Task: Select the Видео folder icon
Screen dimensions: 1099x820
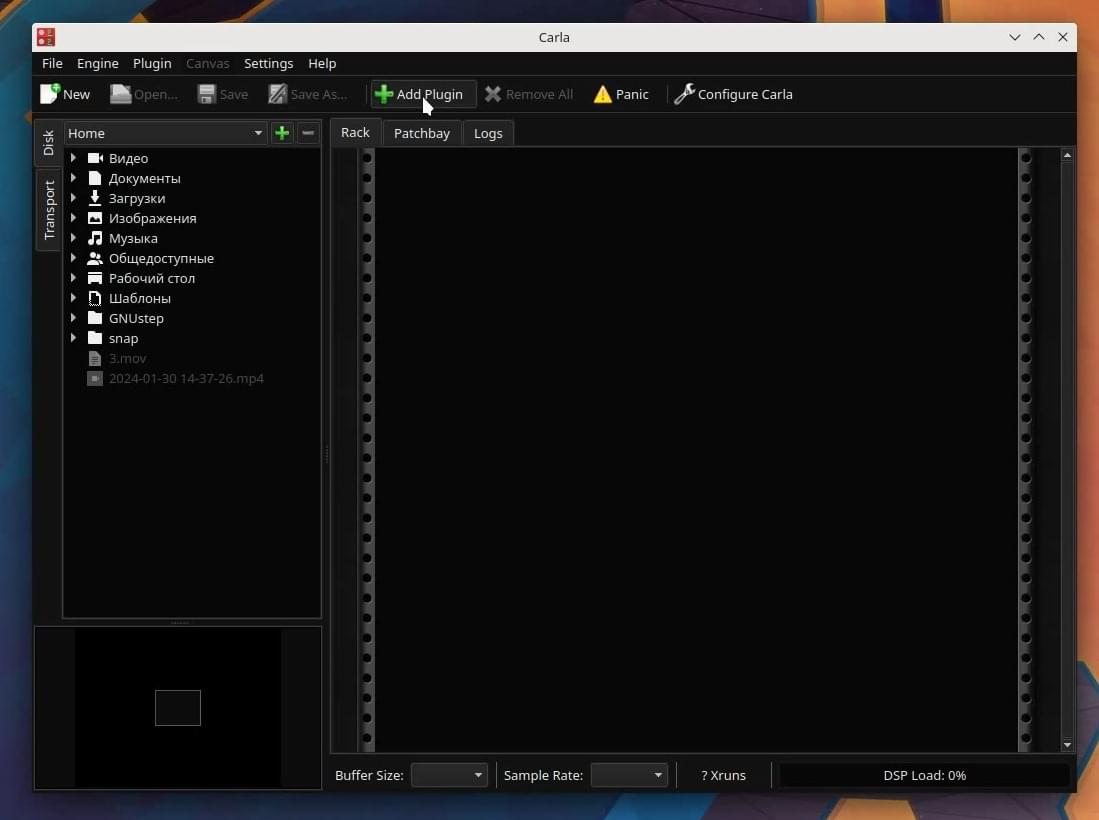Action: pyautogui.click(x=95, y=158)
